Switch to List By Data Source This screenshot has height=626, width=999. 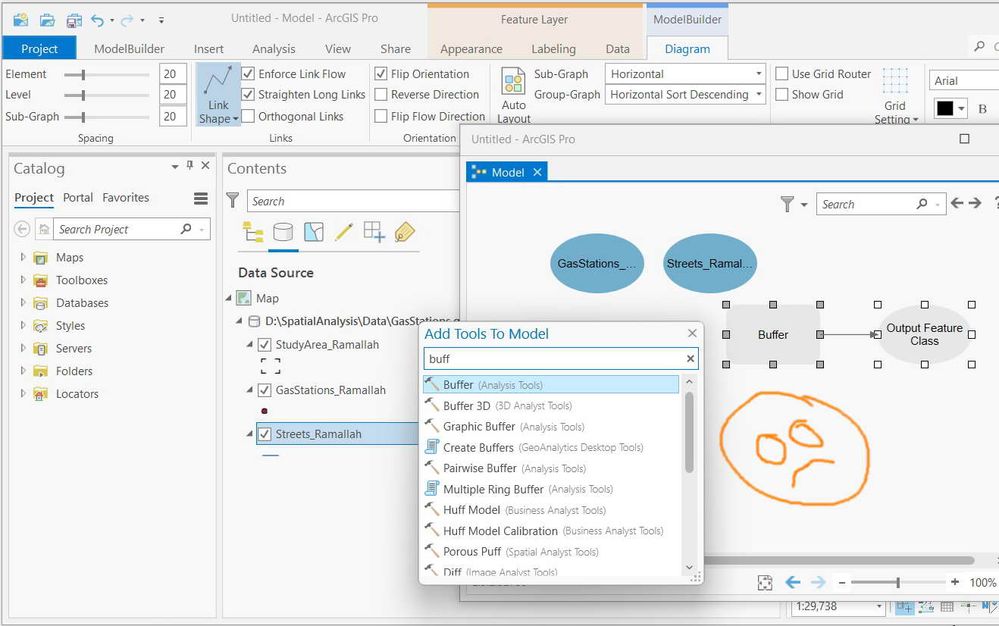(x=283, y=232)
